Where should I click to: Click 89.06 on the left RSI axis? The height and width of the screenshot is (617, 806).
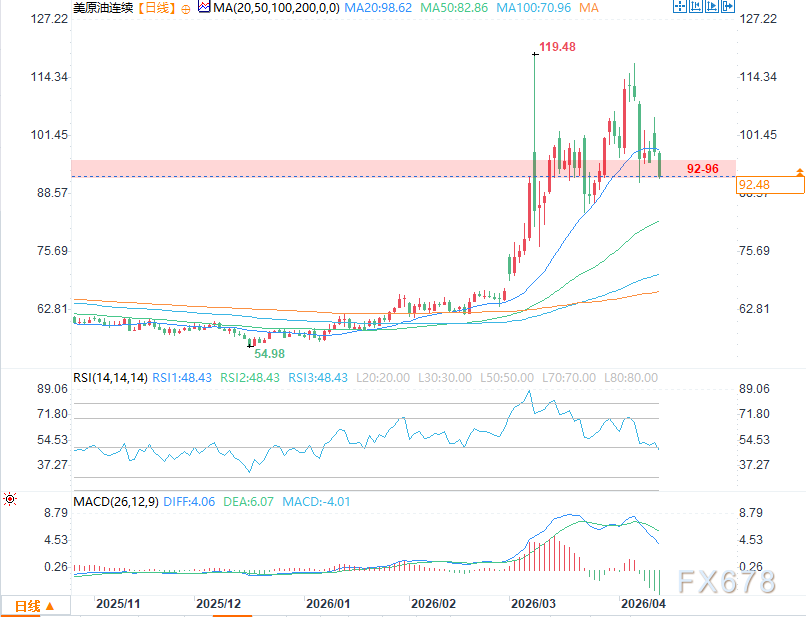pos(52,389)
